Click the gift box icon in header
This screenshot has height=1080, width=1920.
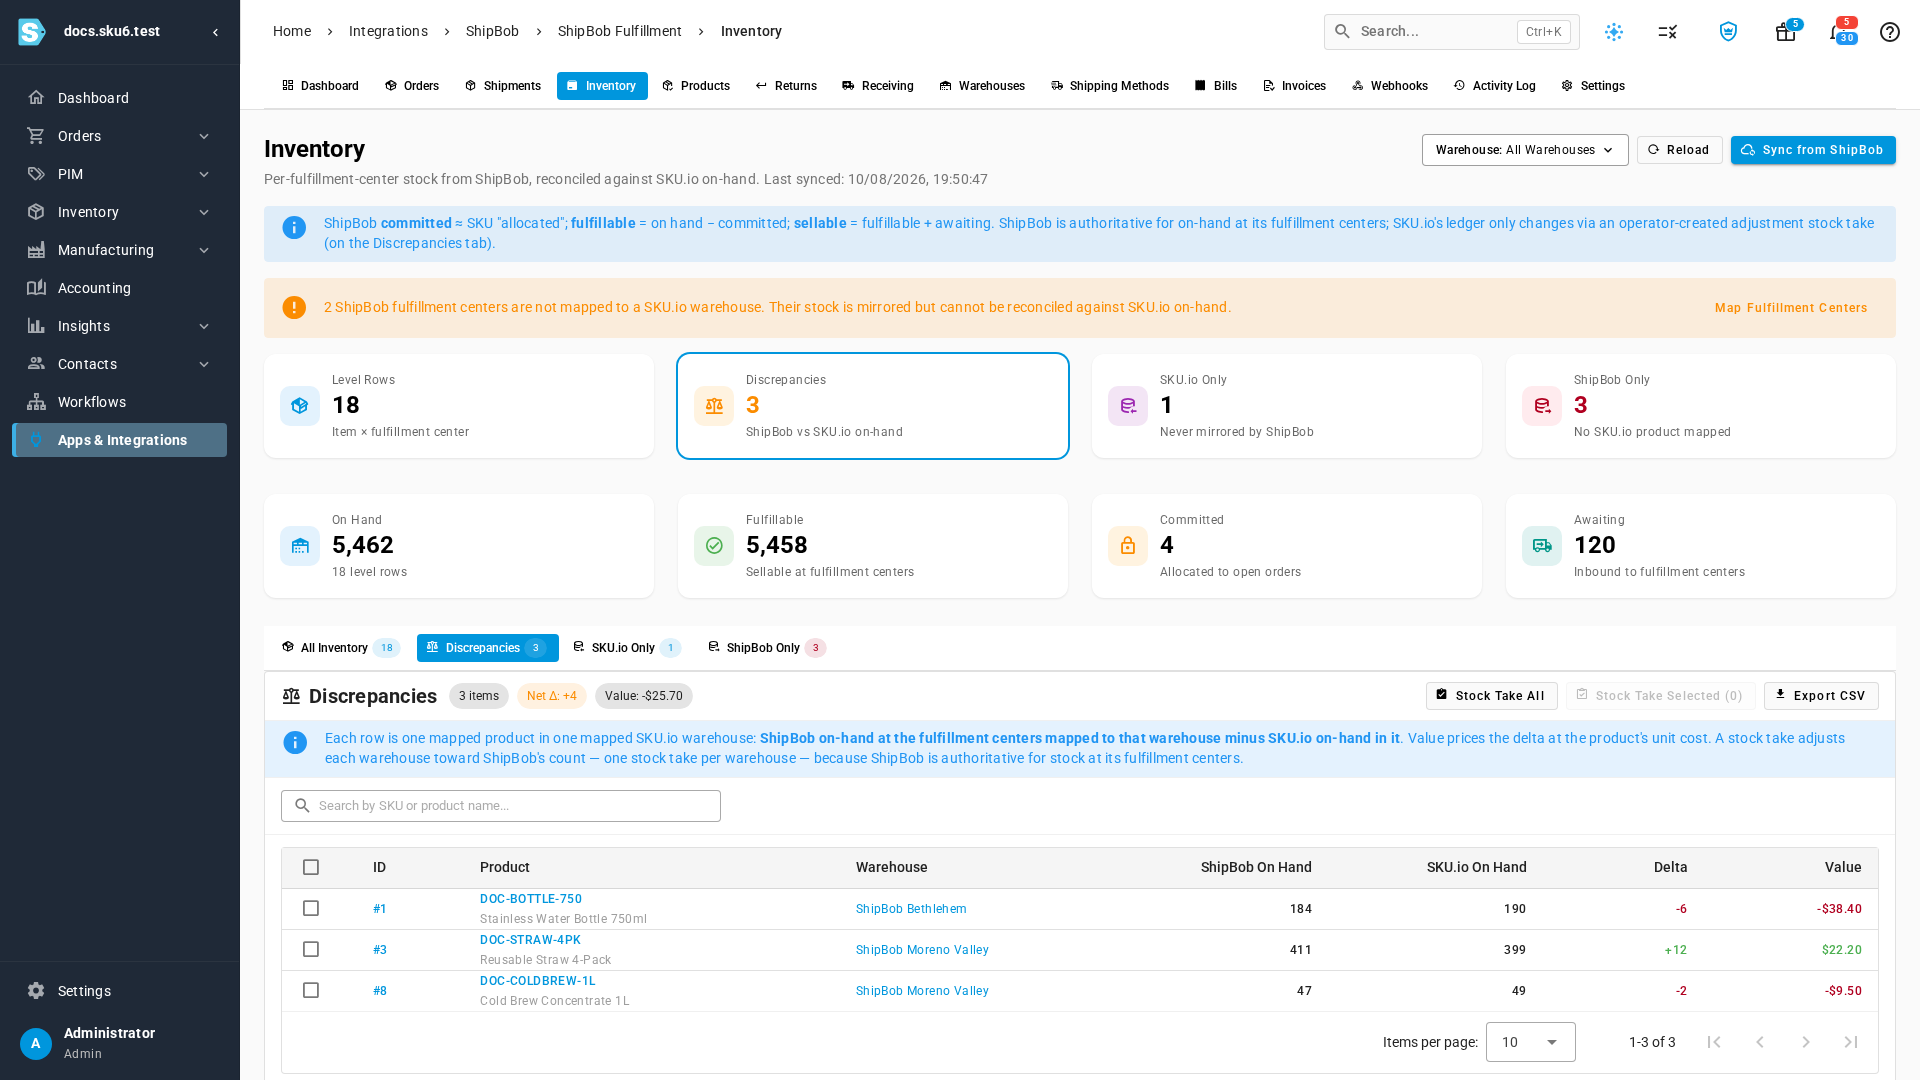[1785, 32]
